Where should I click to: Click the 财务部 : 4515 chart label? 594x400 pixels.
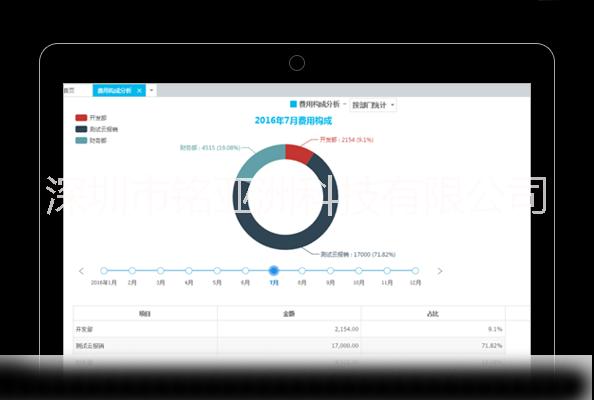tap(210, 148)
